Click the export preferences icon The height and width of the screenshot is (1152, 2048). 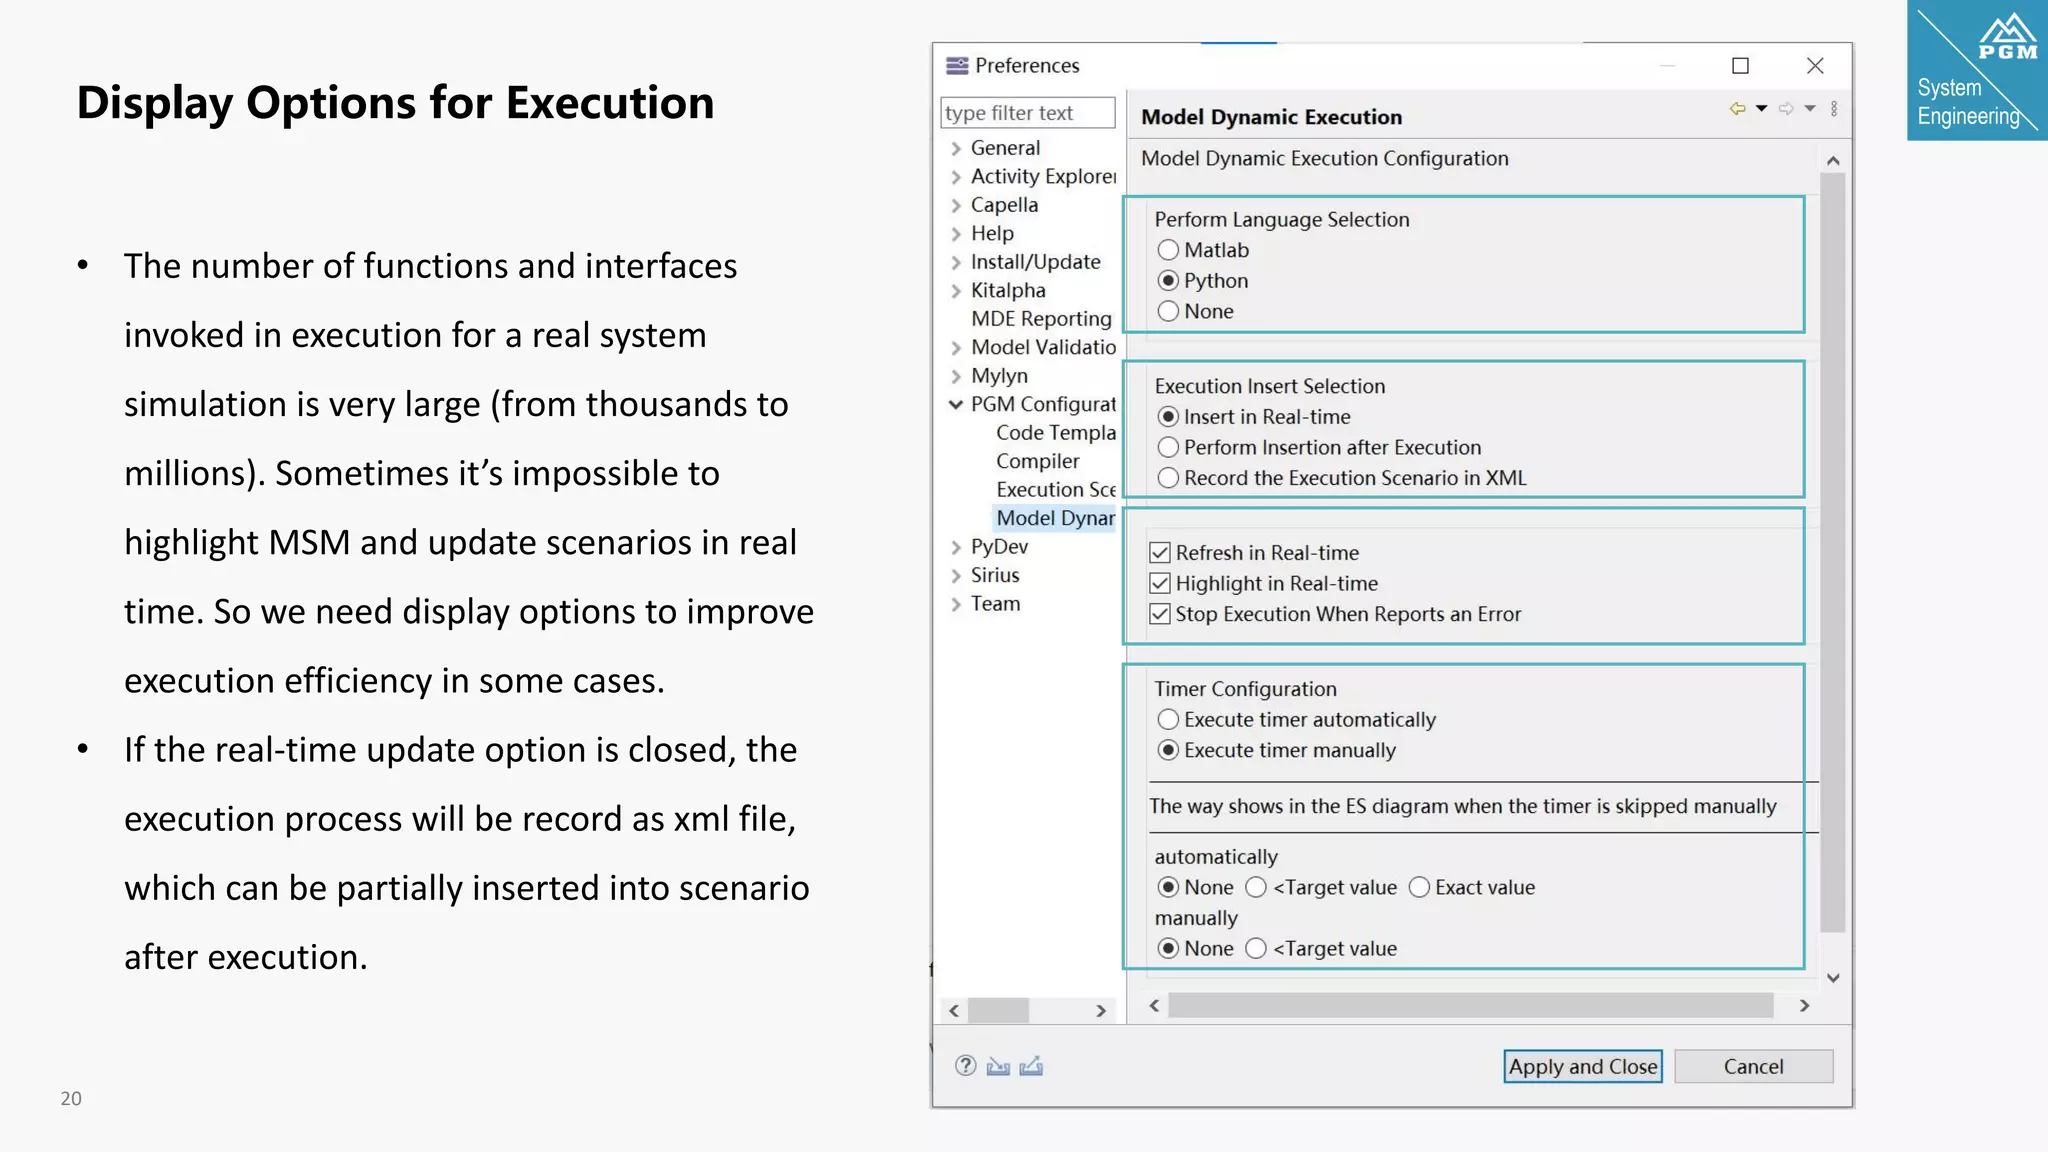pos(1031,1066)
